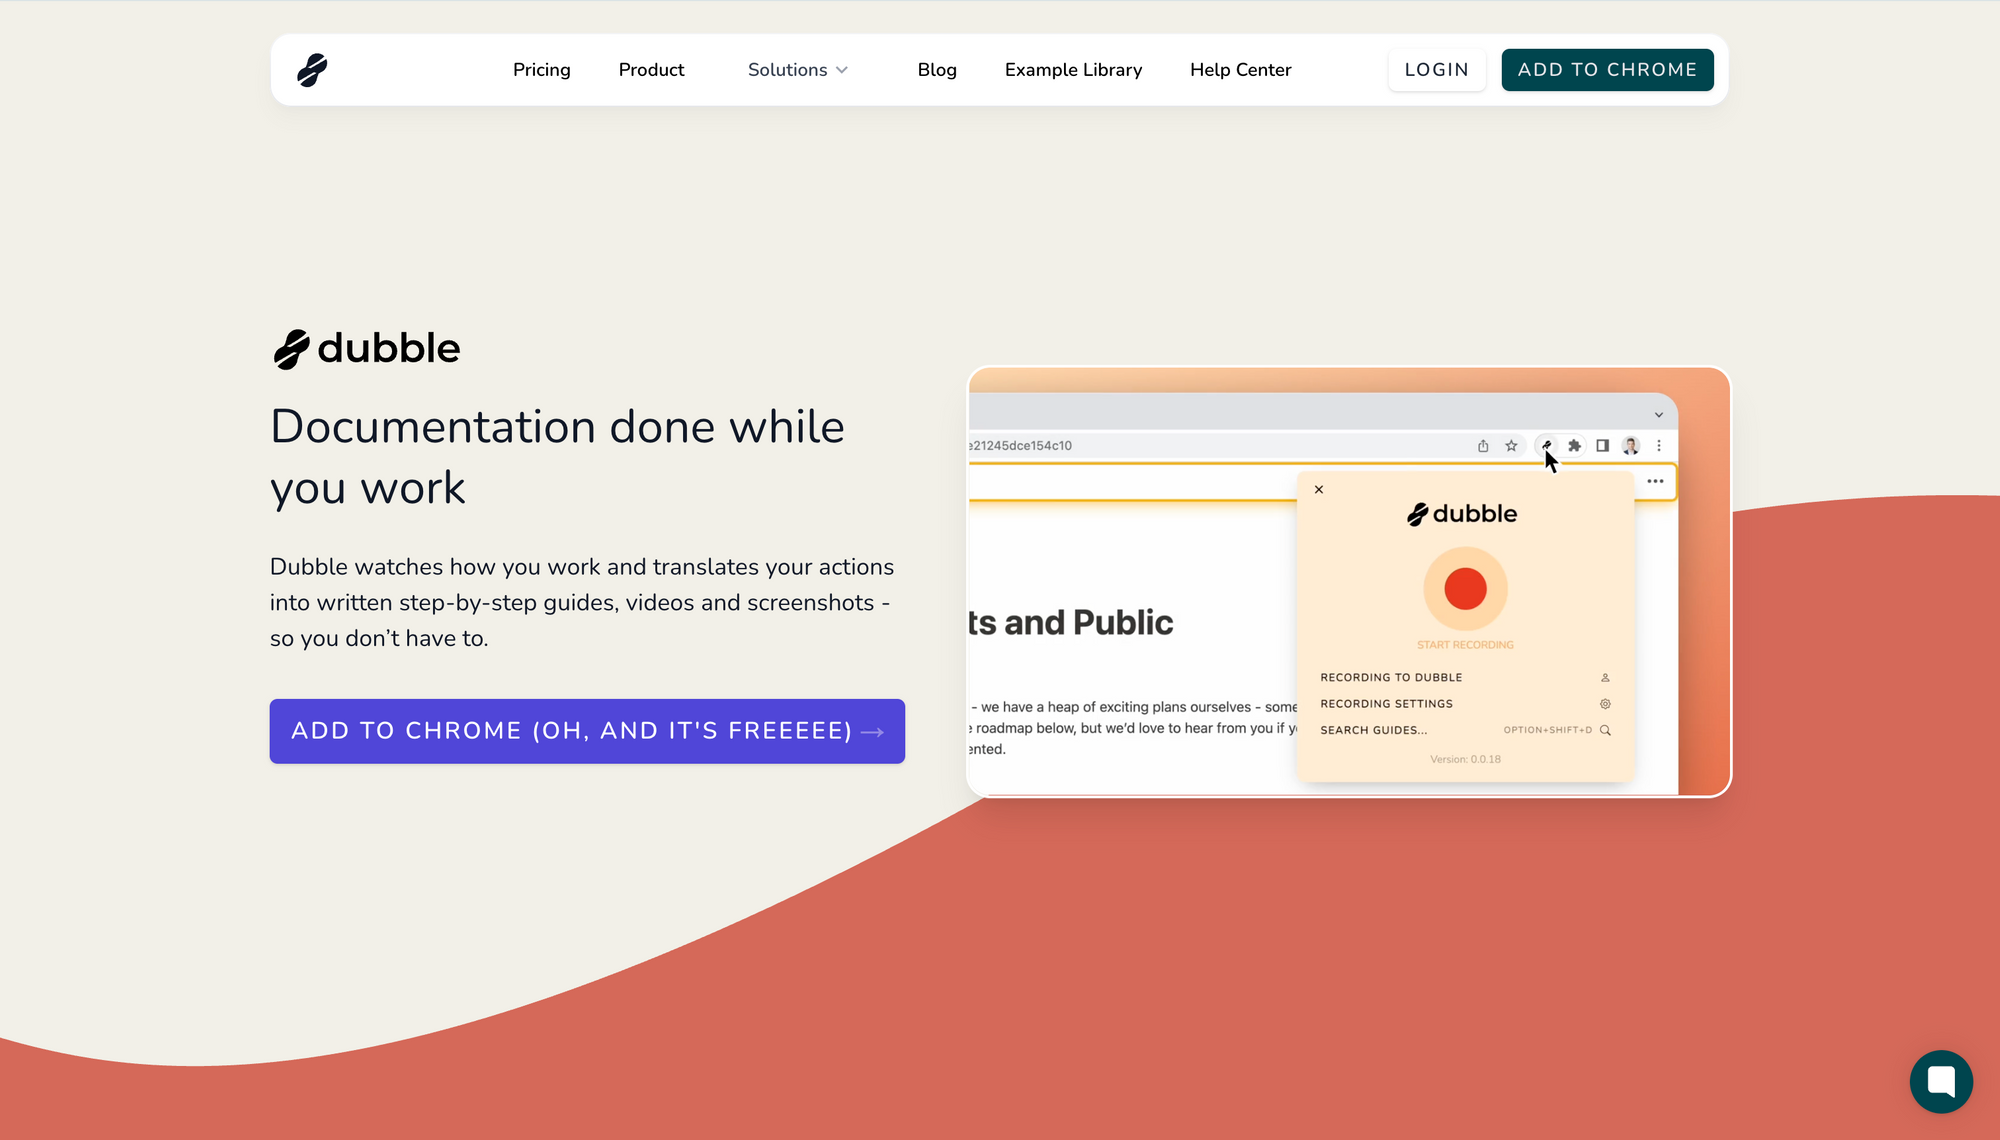Click the 'Version: 0.0.18' text in the popup
Screen dimensions: 2000x1140
click(1465, 759)
